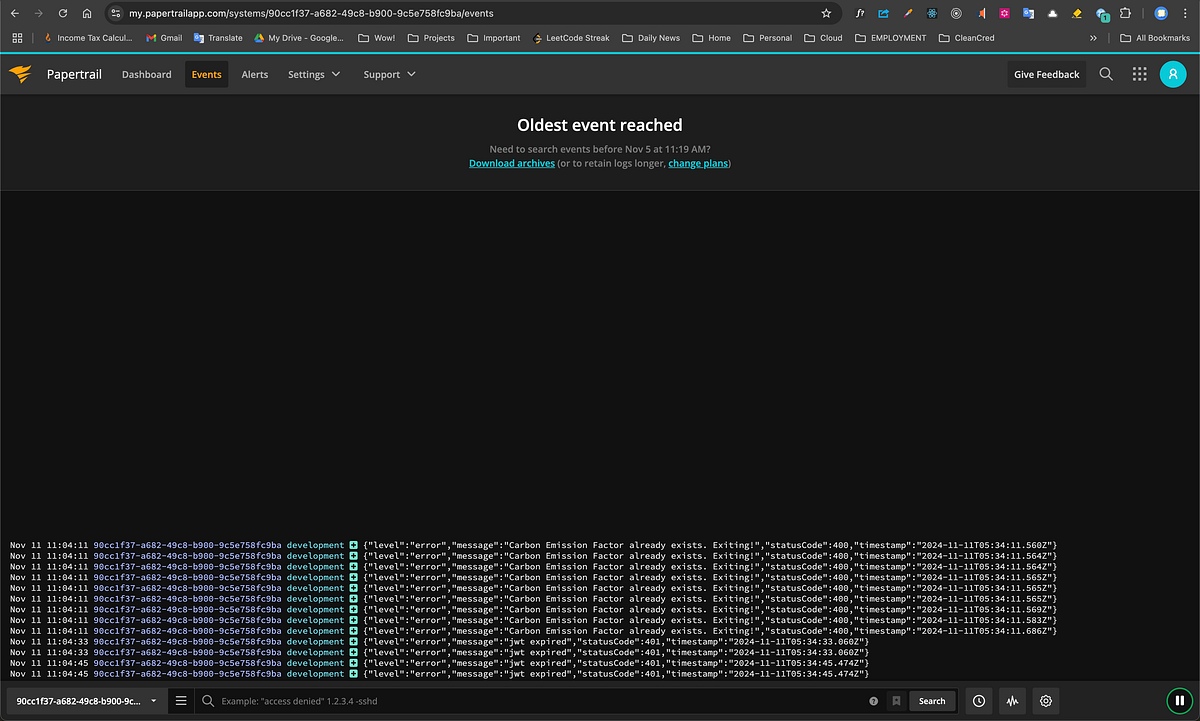Open the SolarWinds apps grid icon
The height and width of the screenshot is (721, 1200).
pos(1139,74)
